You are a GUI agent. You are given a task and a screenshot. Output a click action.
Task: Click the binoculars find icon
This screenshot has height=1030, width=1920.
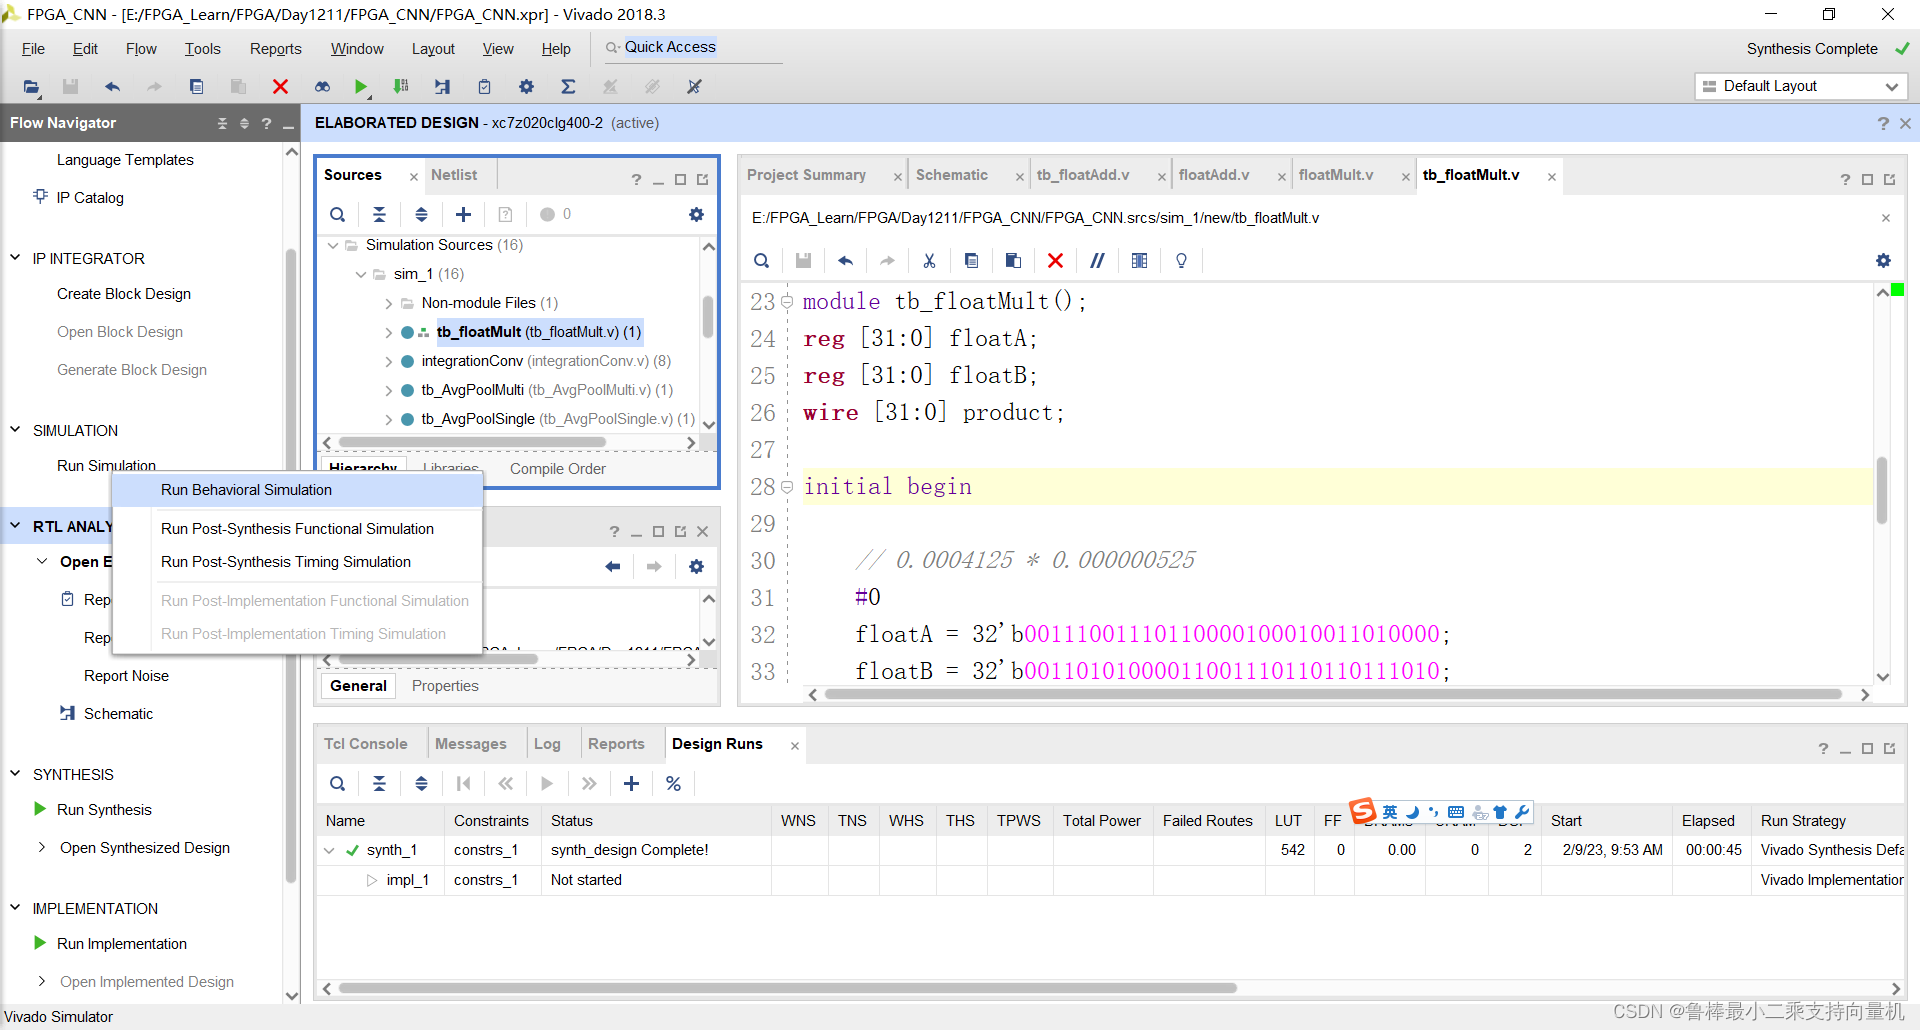pyautogui.click(x=322, y=87)
